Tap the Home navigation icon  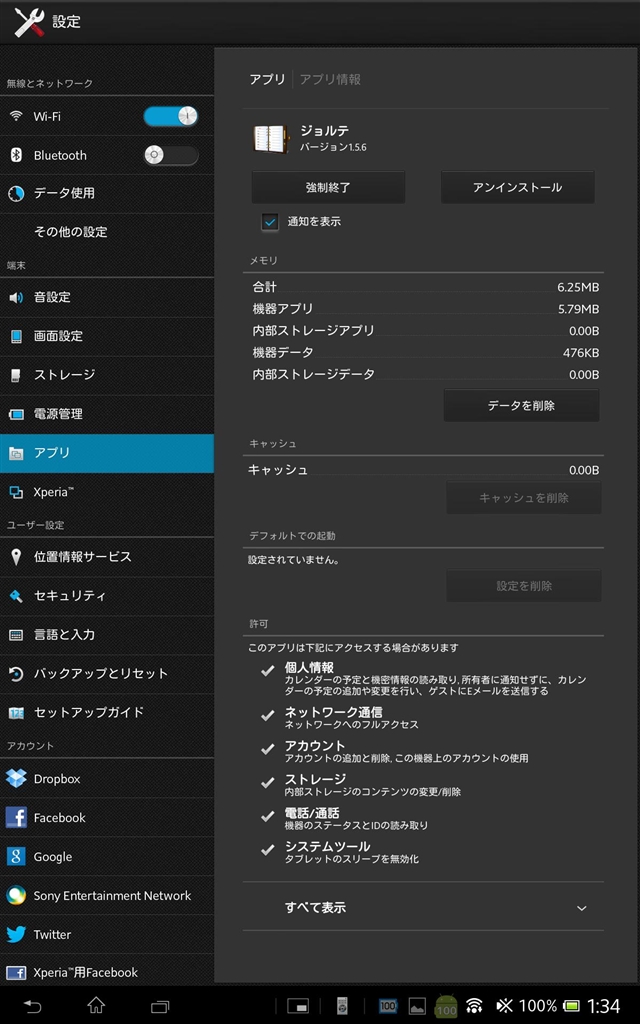[96, 1005]
